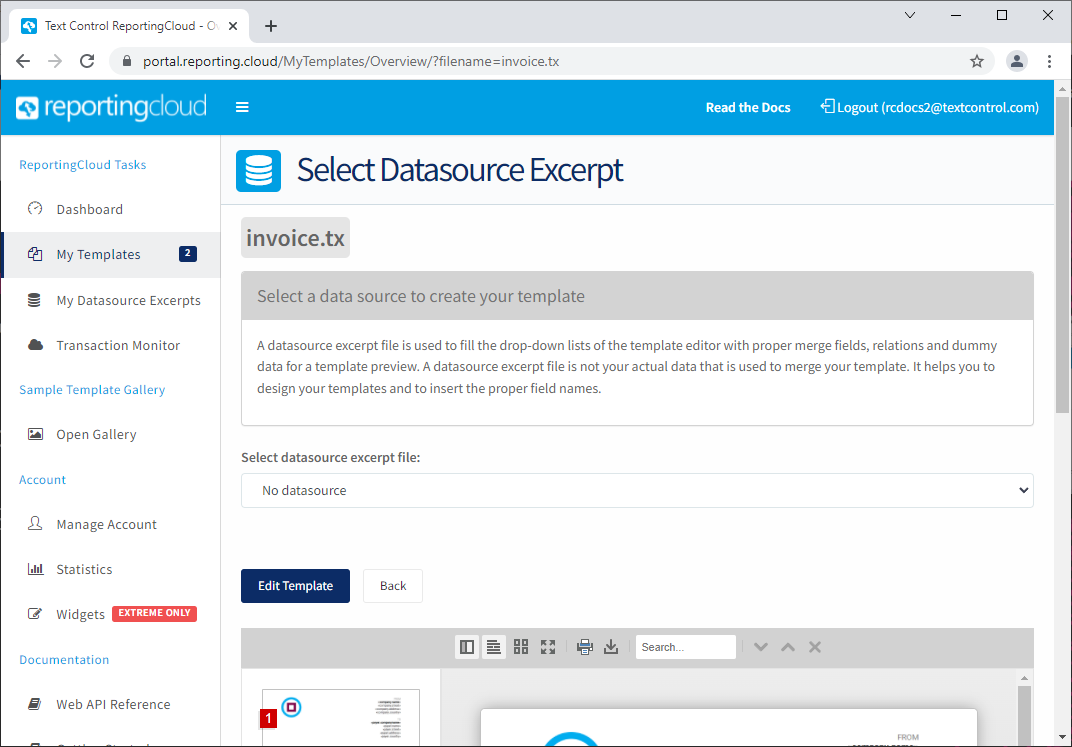Image resolution: width=1072 pixels, height=747 pixels.
Task: Click the Widgets edit icon
Action: (x=35, y=613)
